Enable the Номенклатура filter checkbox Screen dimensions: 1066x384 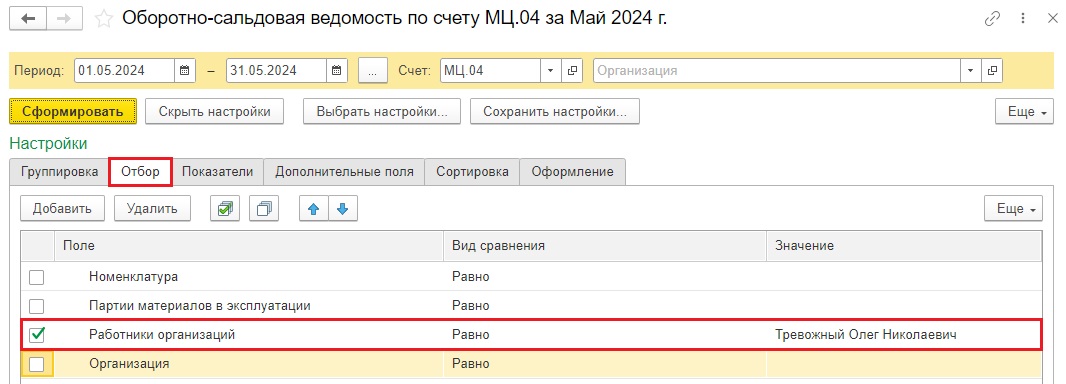pyautogui.click(x=37, y=277)
